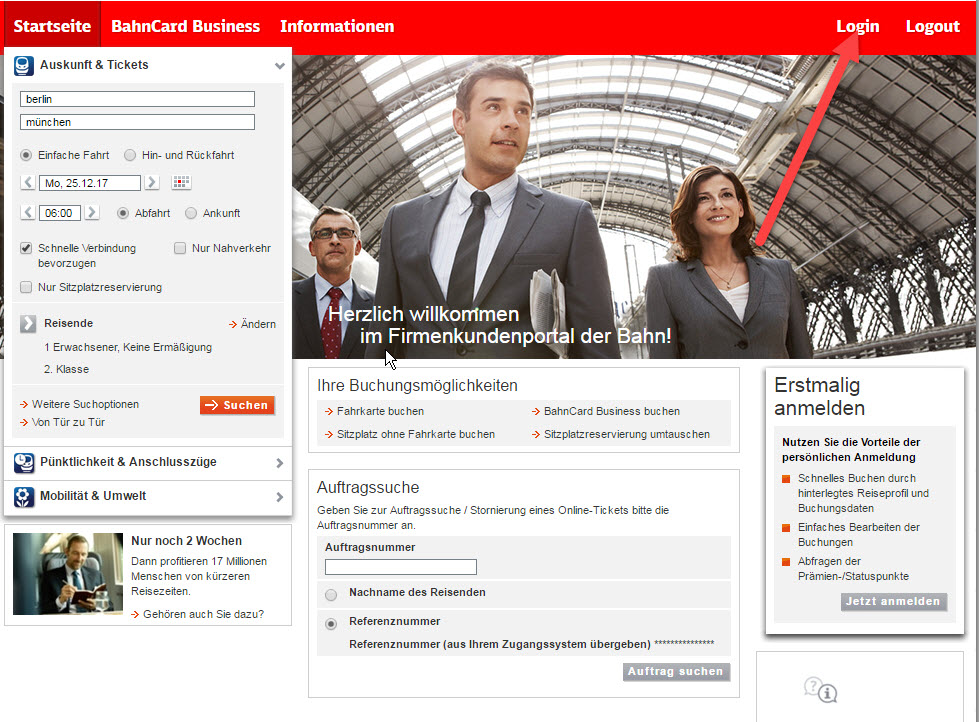979x722 pixels.
Task: Open Weitere Suchoptionen link
Action: (79, 404)
